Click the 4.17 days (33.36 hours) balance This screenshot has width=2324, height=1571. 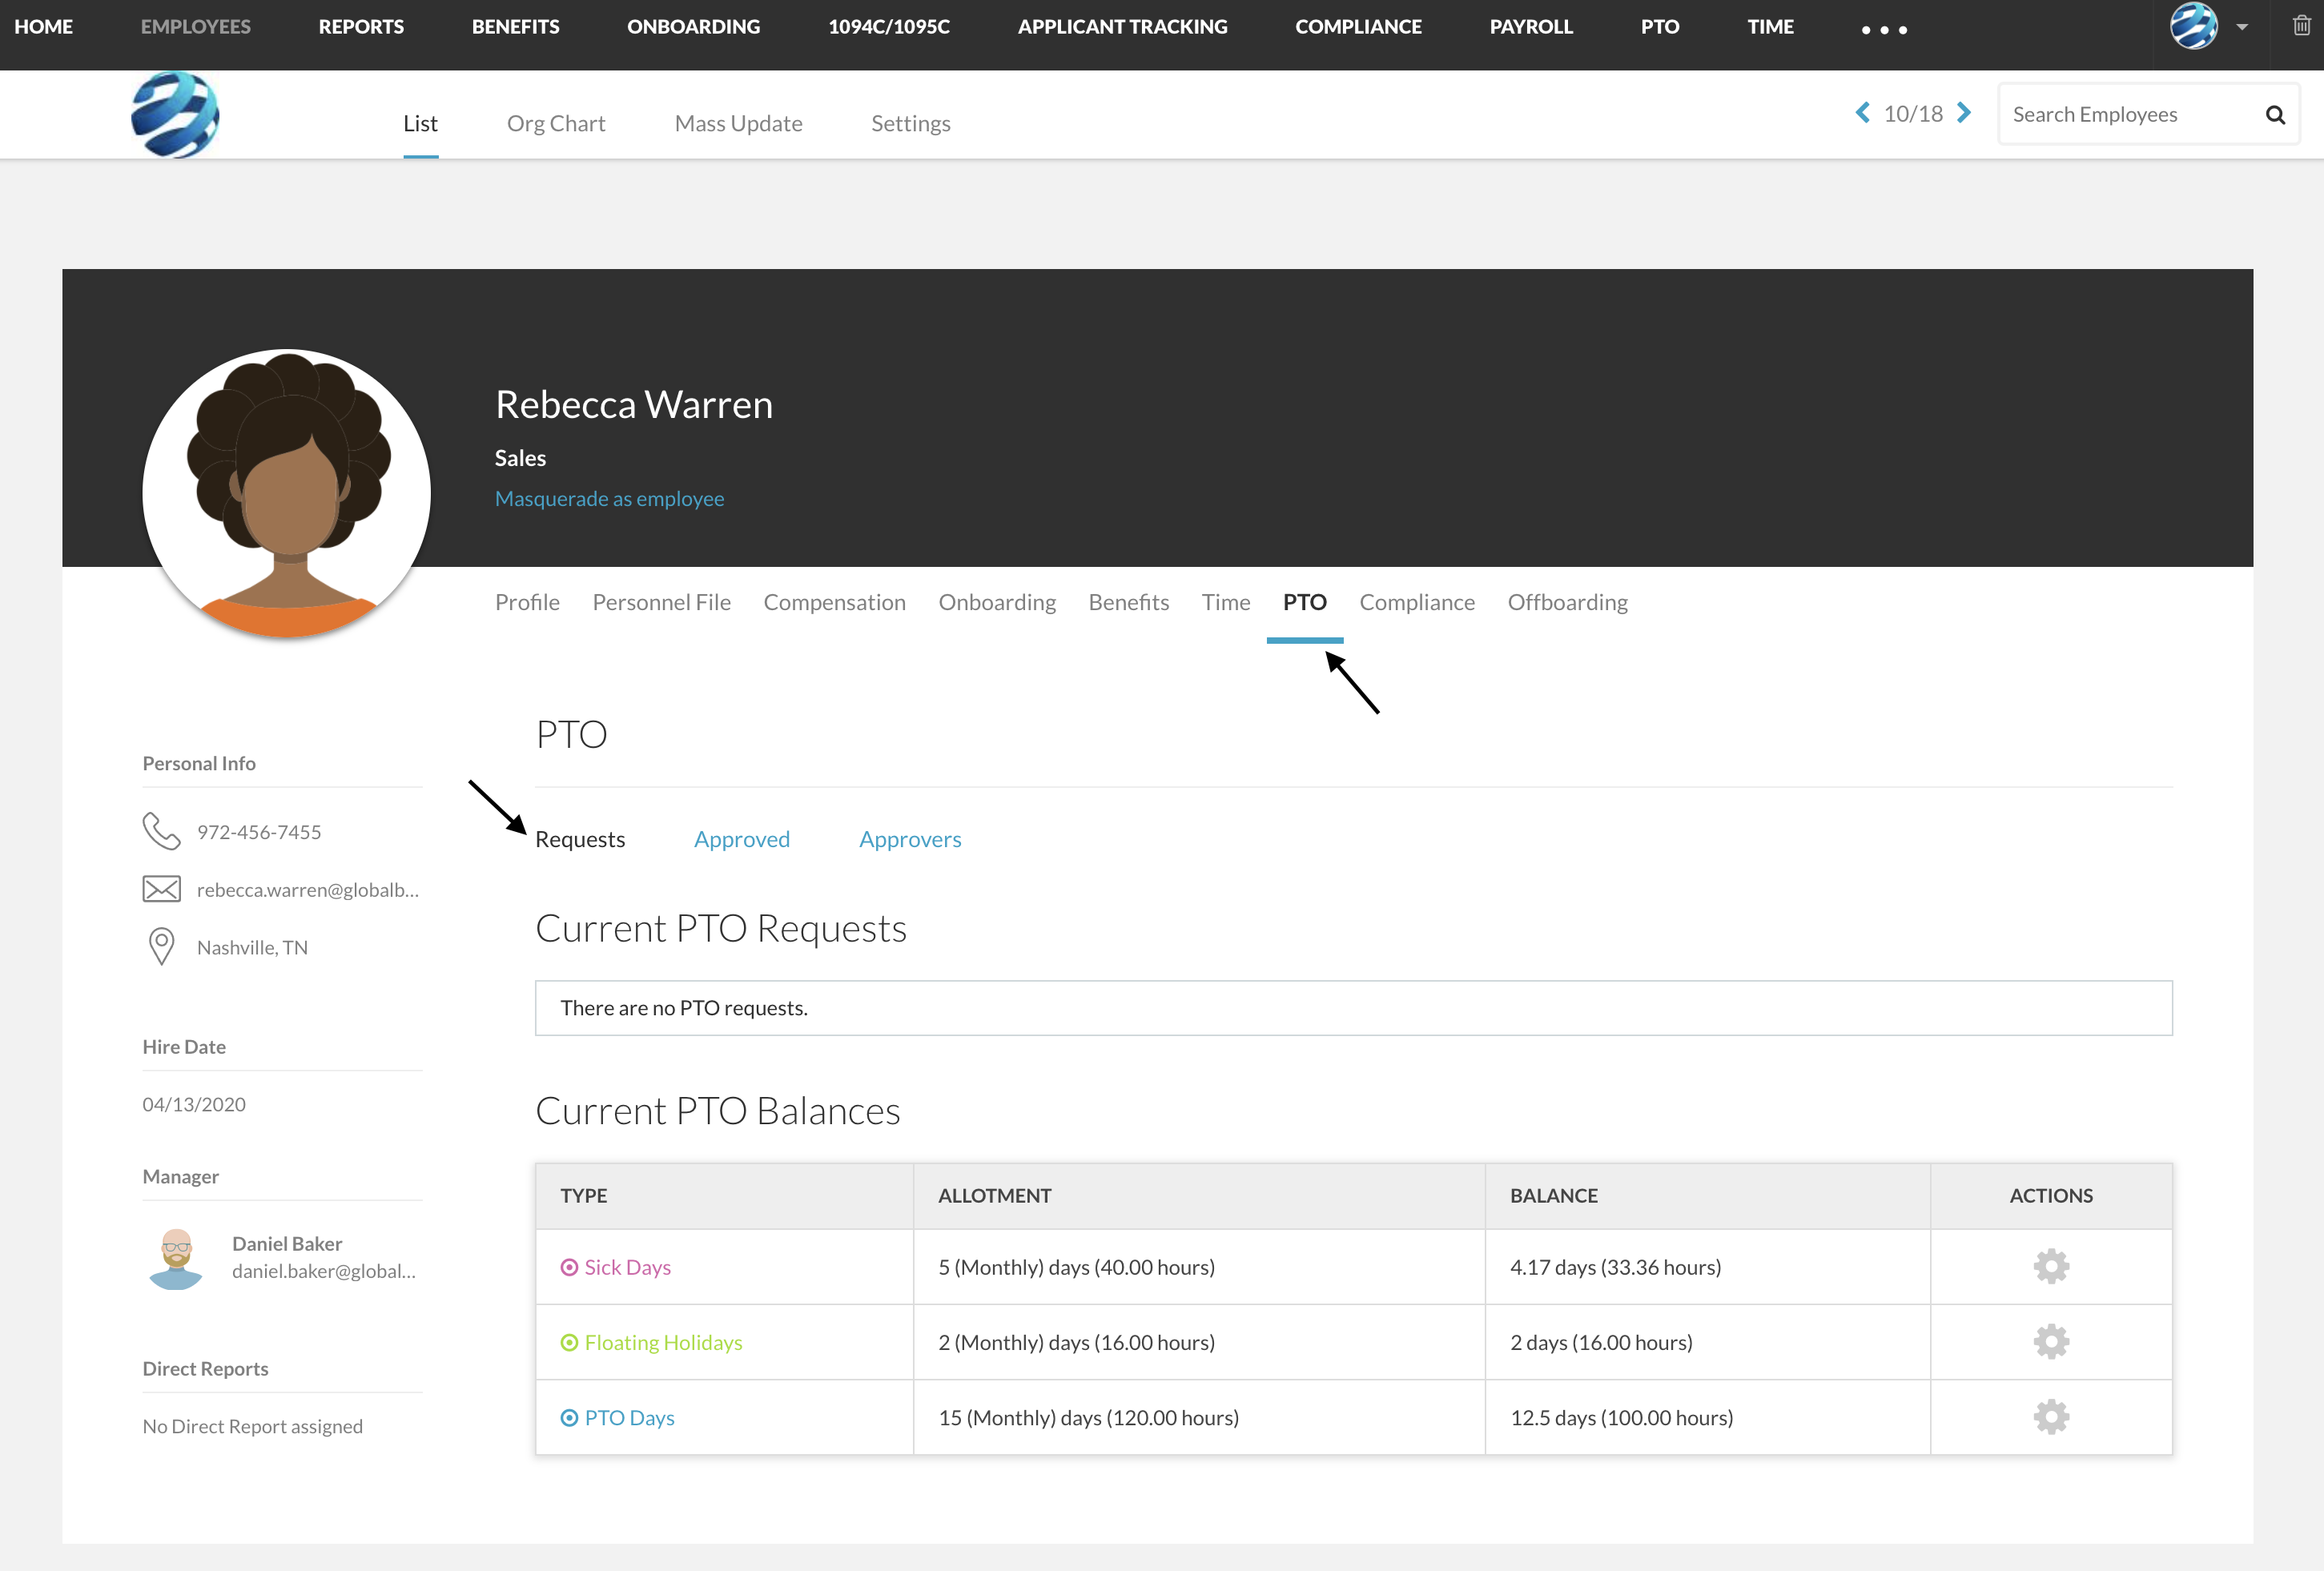click(x=1615, y=1267)
